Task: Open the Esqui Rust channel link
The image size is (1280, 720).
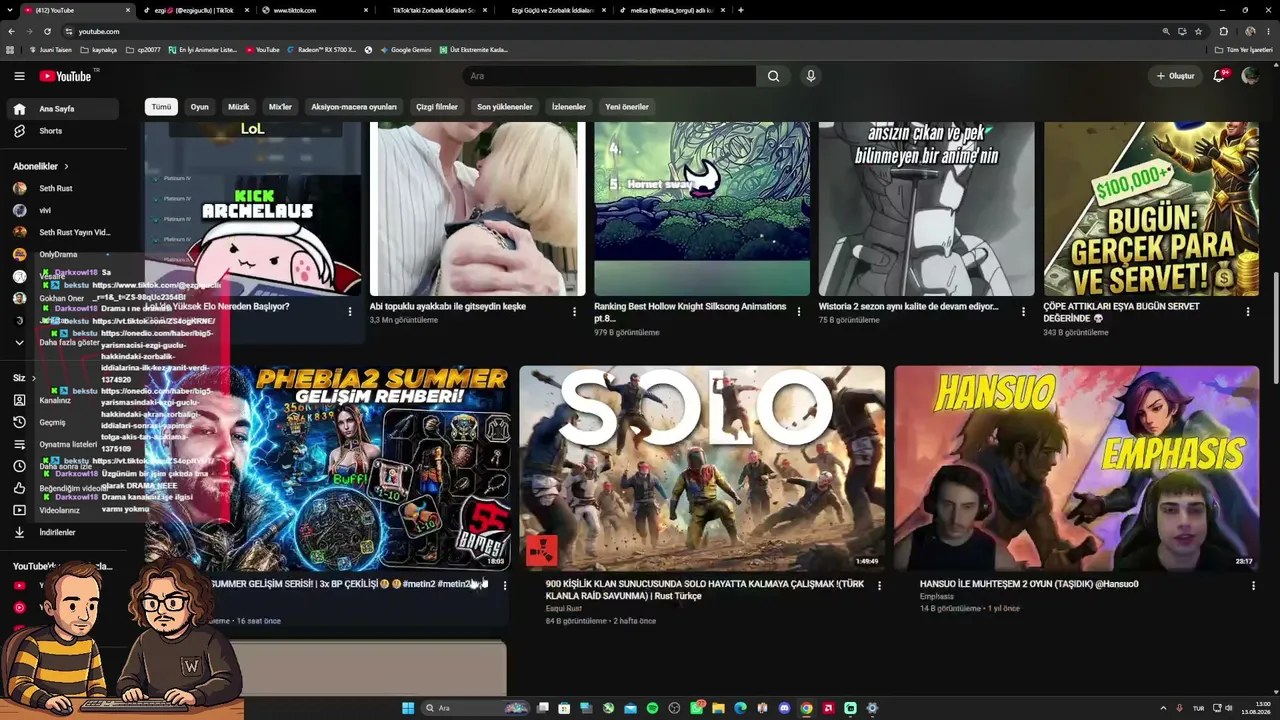Action: pyautogui.click(x=563, y=609)
